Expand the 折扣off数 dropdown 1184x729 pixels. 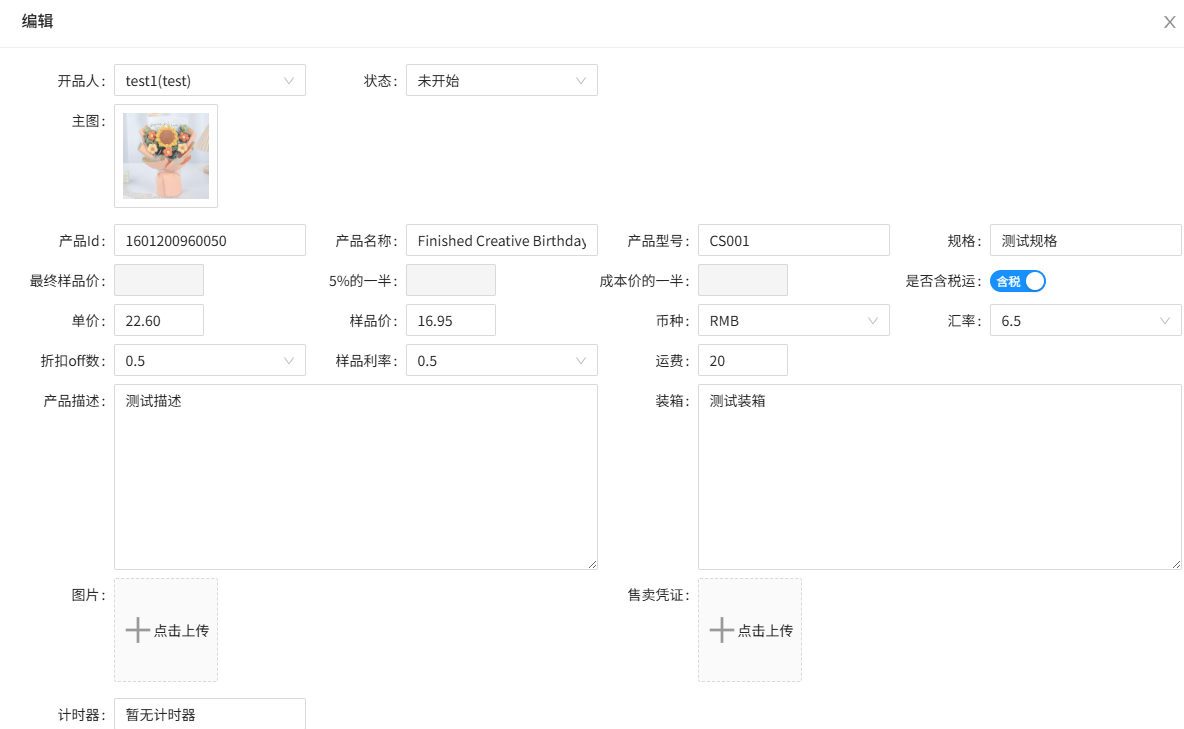coord(210,360)
